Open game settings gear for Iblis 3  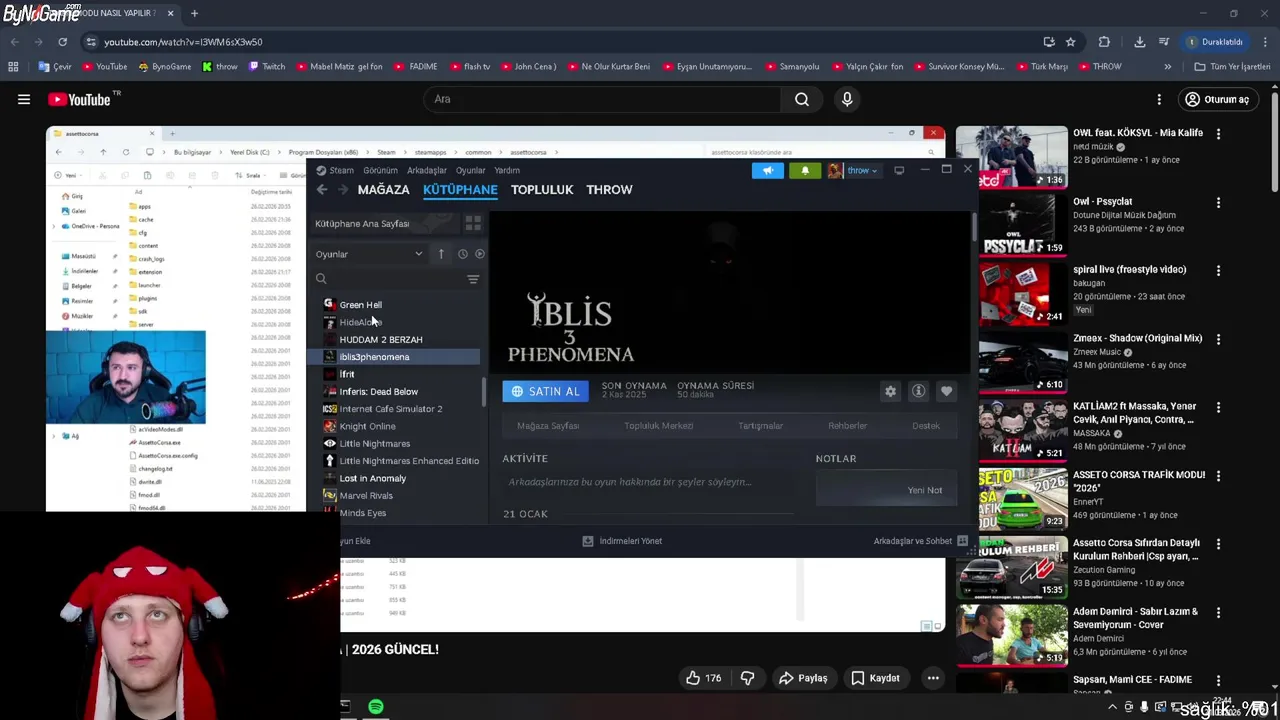890,391
